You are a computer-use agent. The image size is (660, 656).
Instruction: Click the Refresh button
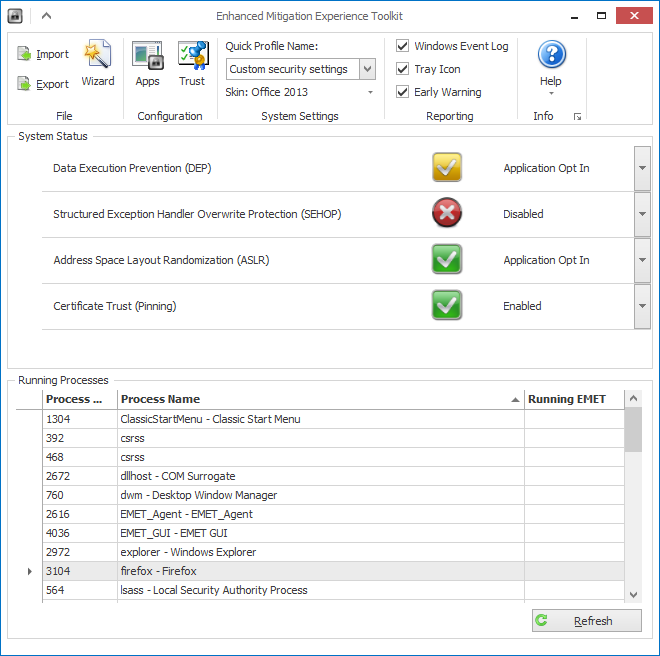[x=587, y=621]
